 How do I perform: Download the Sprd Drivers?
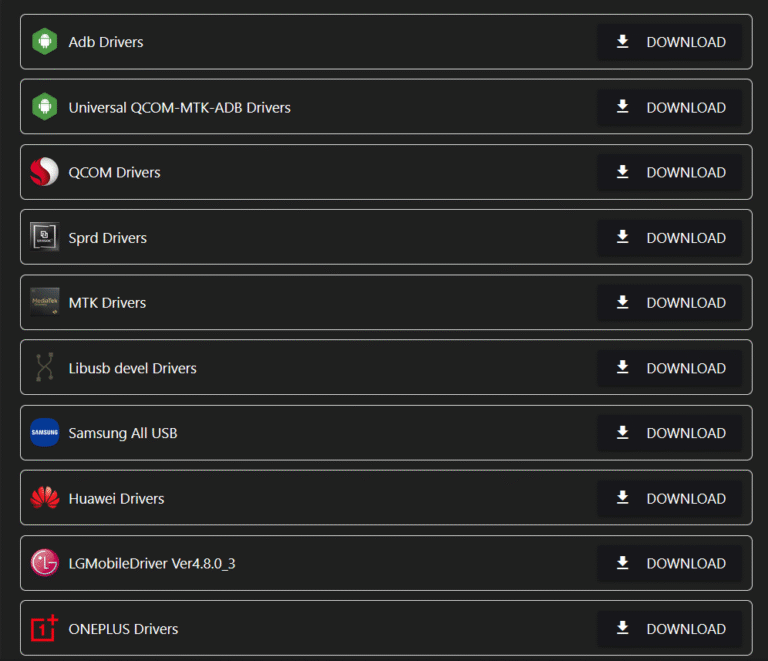click(x=670, y=238)
